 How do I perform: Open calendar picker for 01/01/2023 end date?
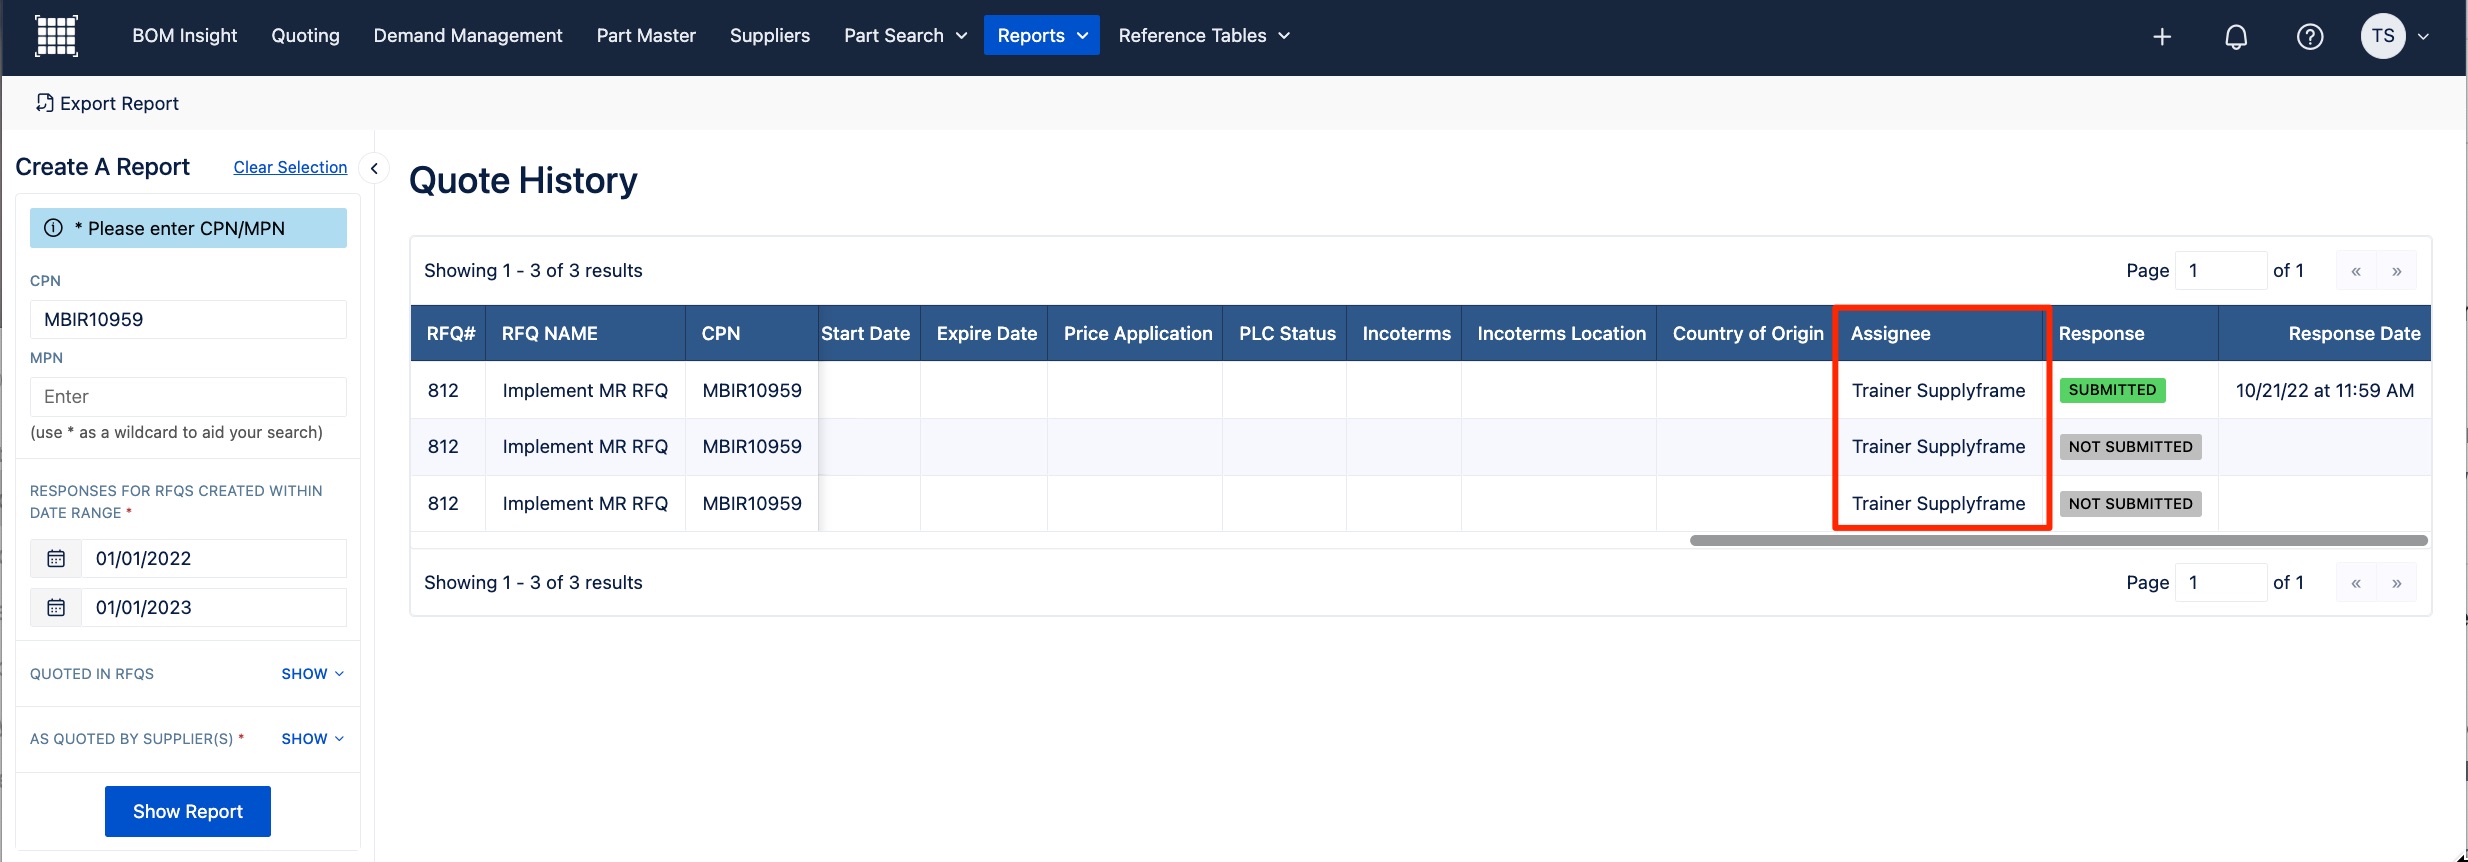coord(56,608)
